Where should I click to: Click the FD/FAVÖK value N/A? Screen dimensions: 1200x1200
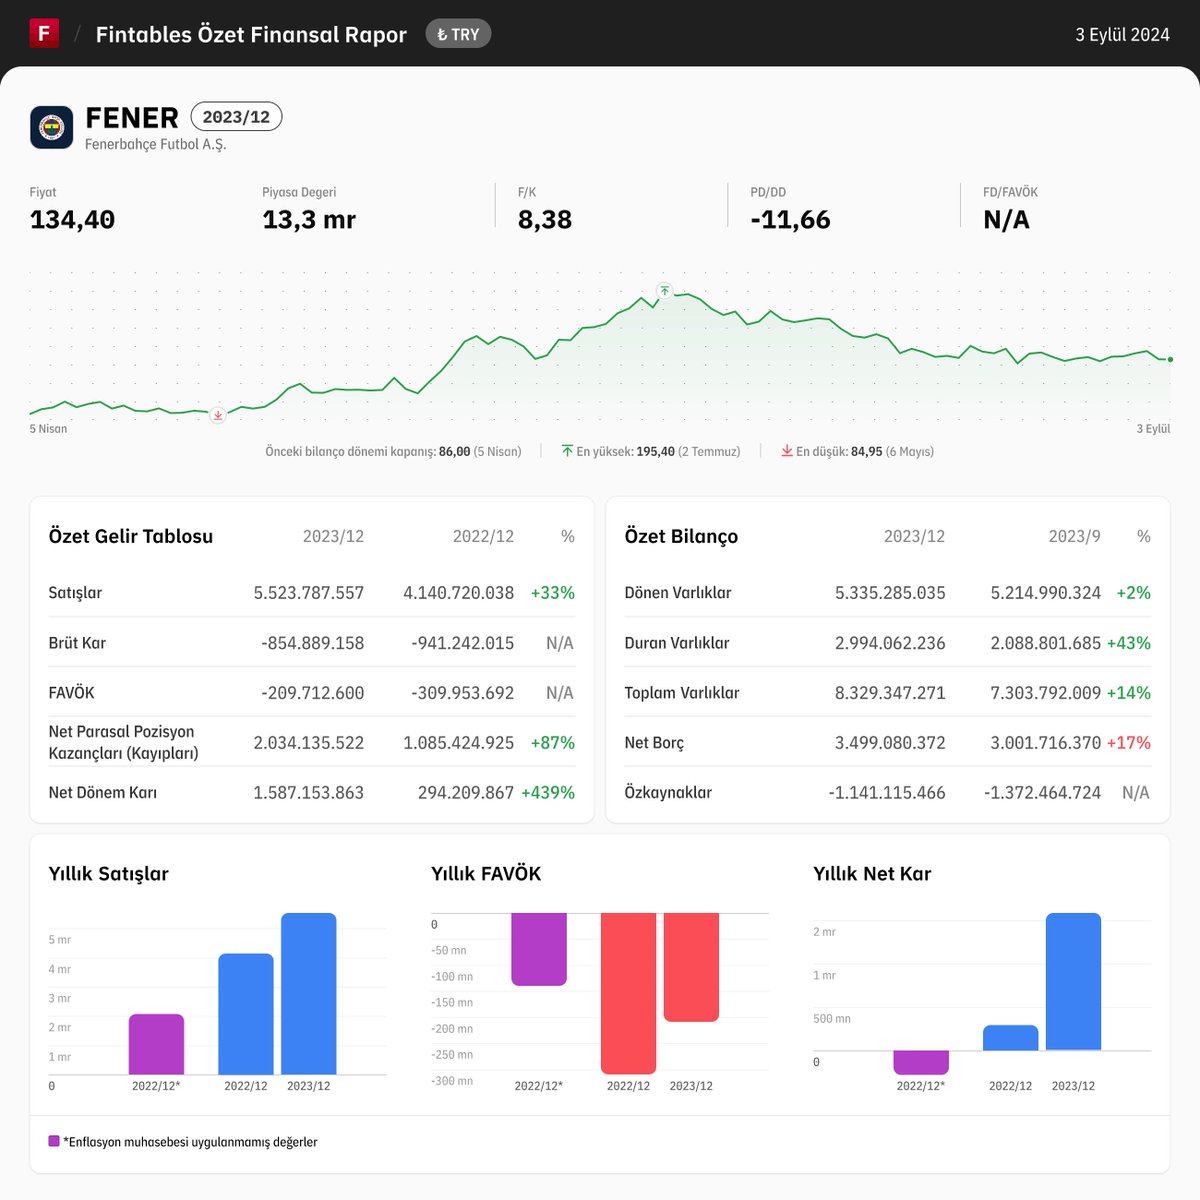1006,219
